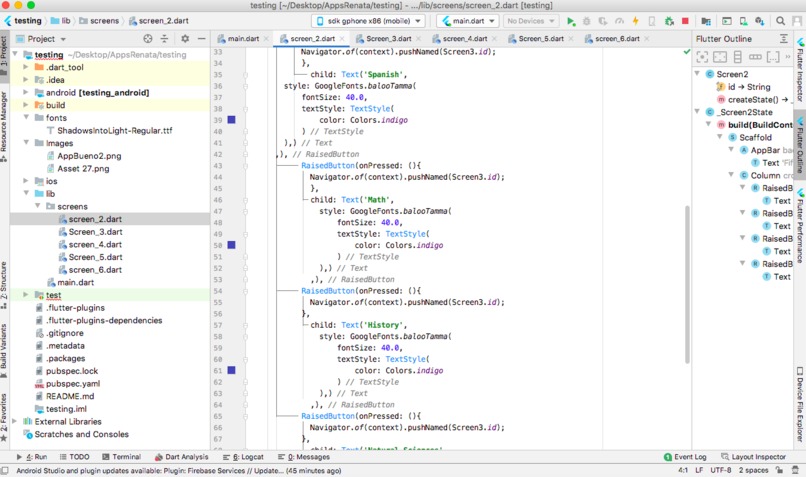The width and height of the screenshot is (806, 477).
Task: Expand the android [testing_android] folder
Action: [x=26, y=92]
